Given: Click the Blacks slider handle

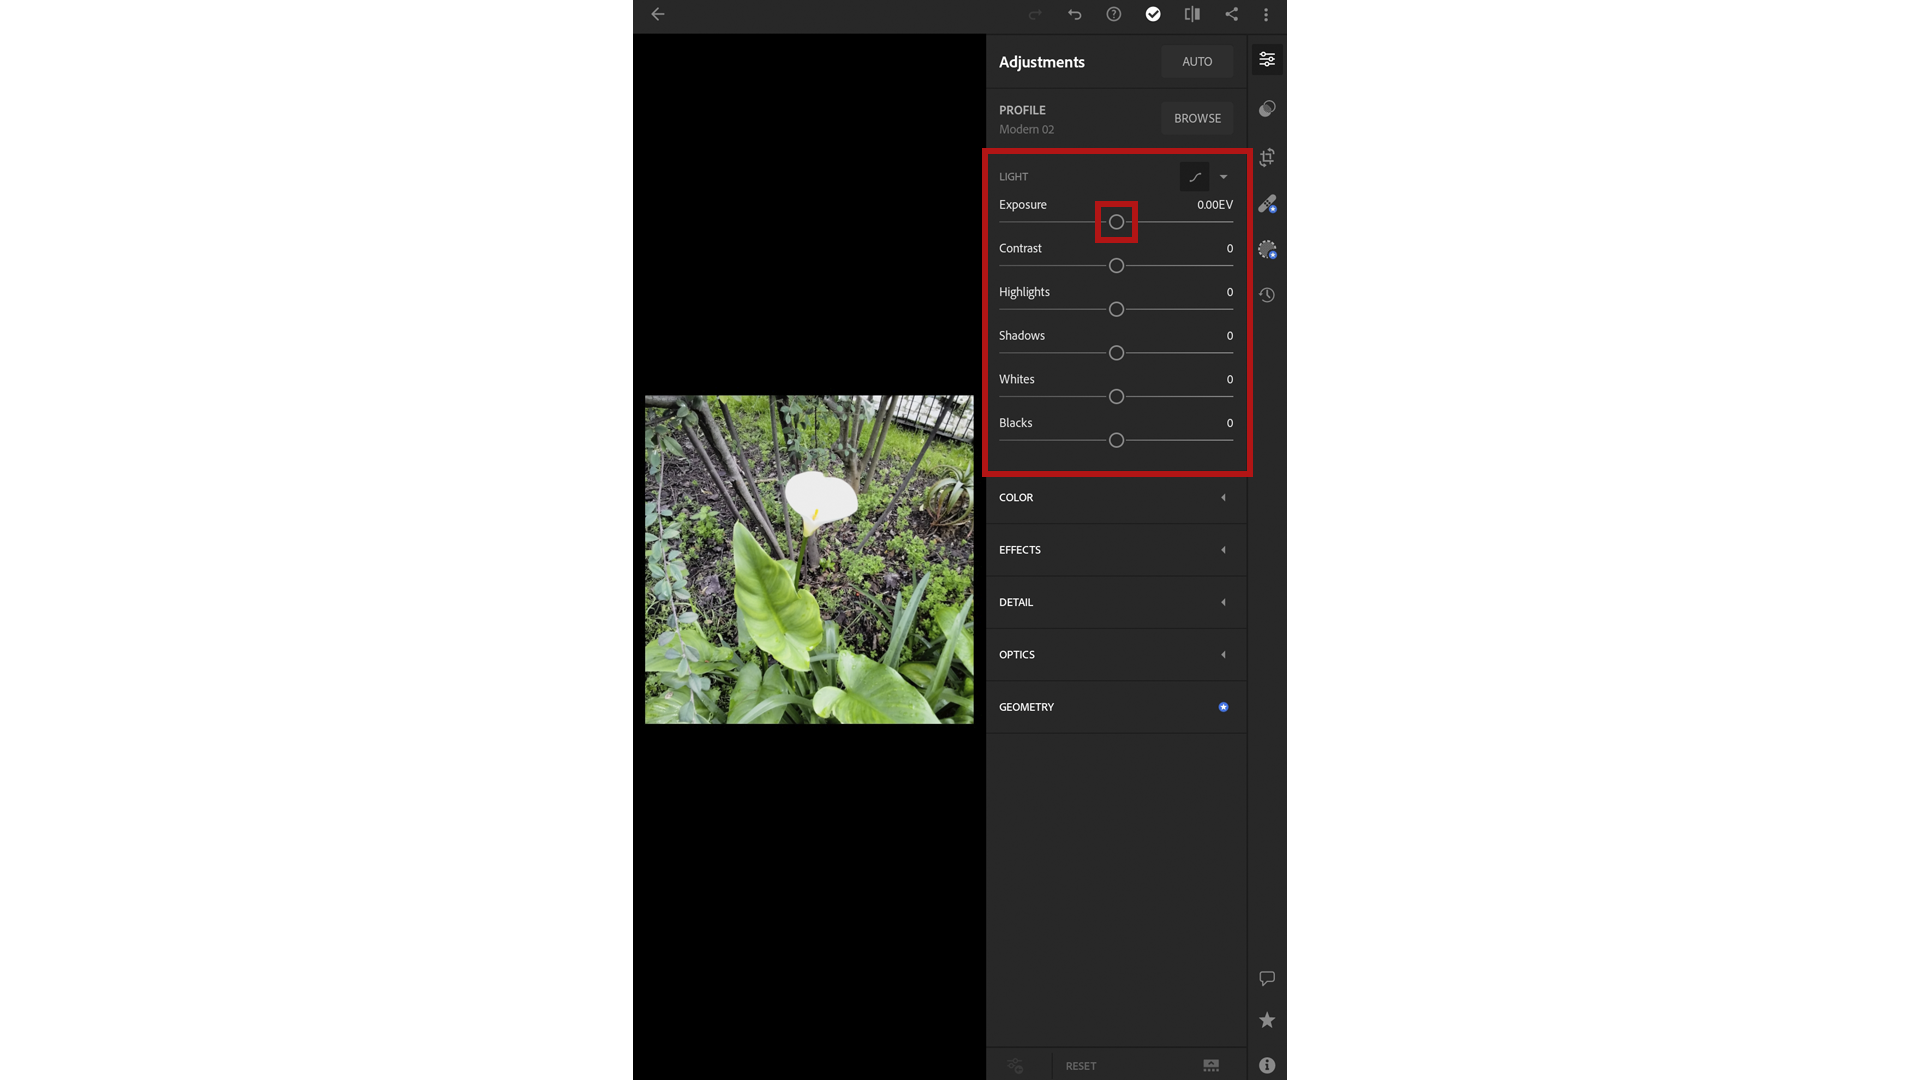Looking at the screenshot, I should (1116, 441).
